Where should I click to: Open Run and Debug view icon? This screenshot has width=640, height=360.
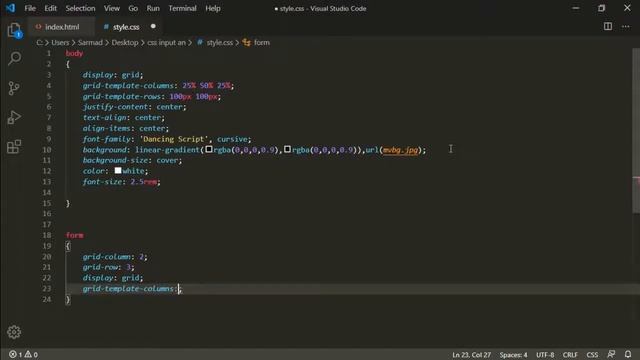point(14,118)
